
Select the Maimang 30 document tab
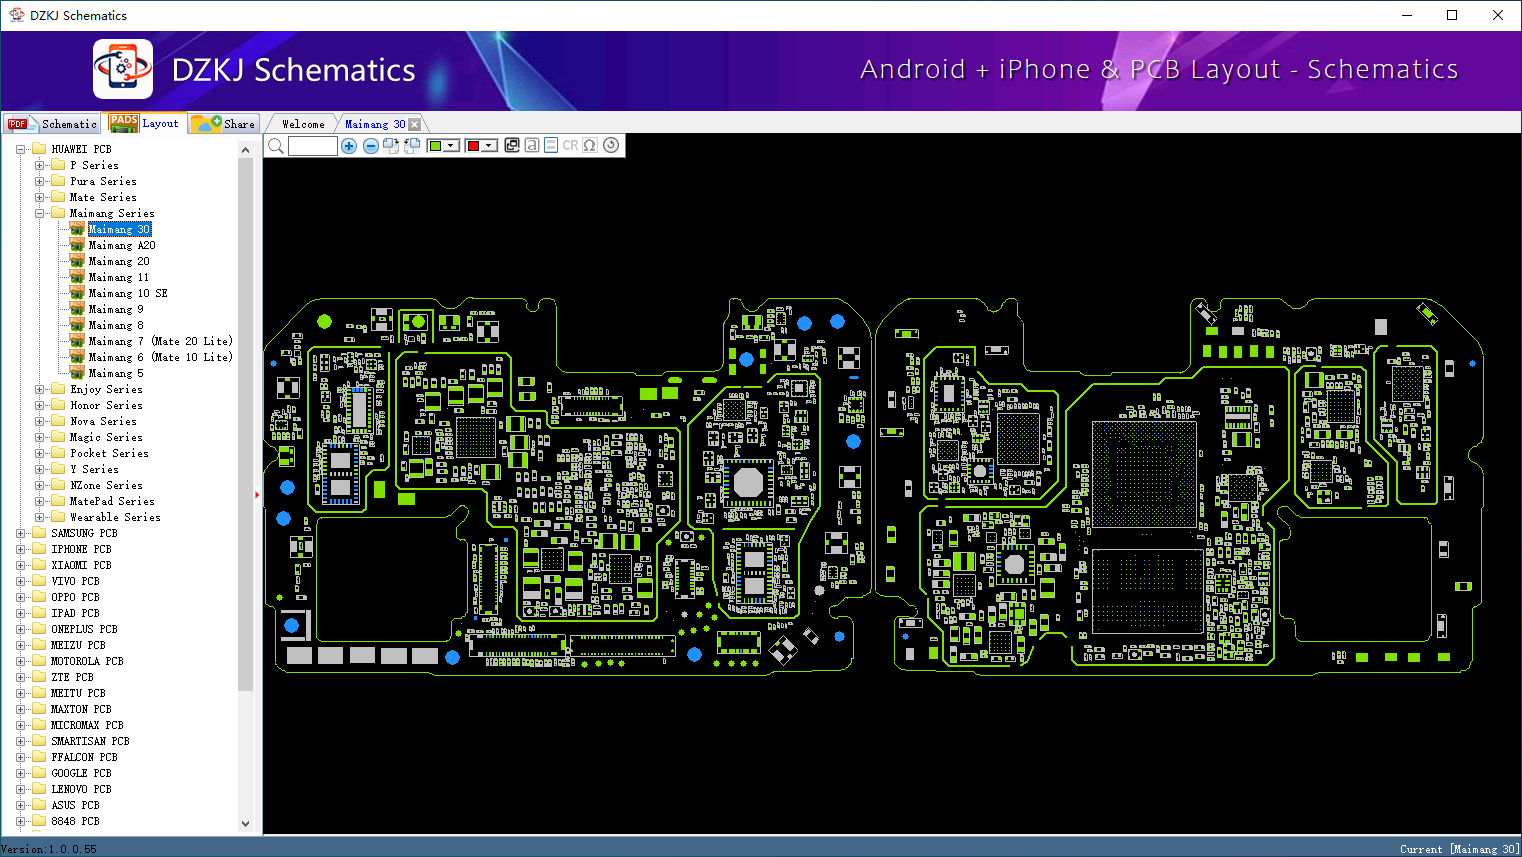pyautogui.click(x=375, y=124)
